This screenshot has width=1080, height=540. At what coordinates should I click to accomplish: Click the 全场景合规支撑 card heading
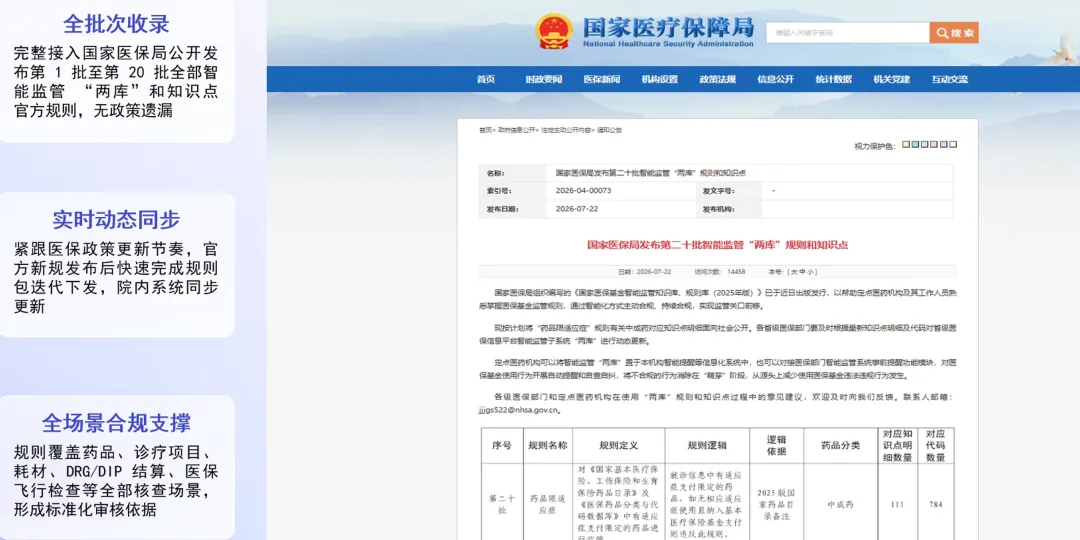tap(116, 423)
